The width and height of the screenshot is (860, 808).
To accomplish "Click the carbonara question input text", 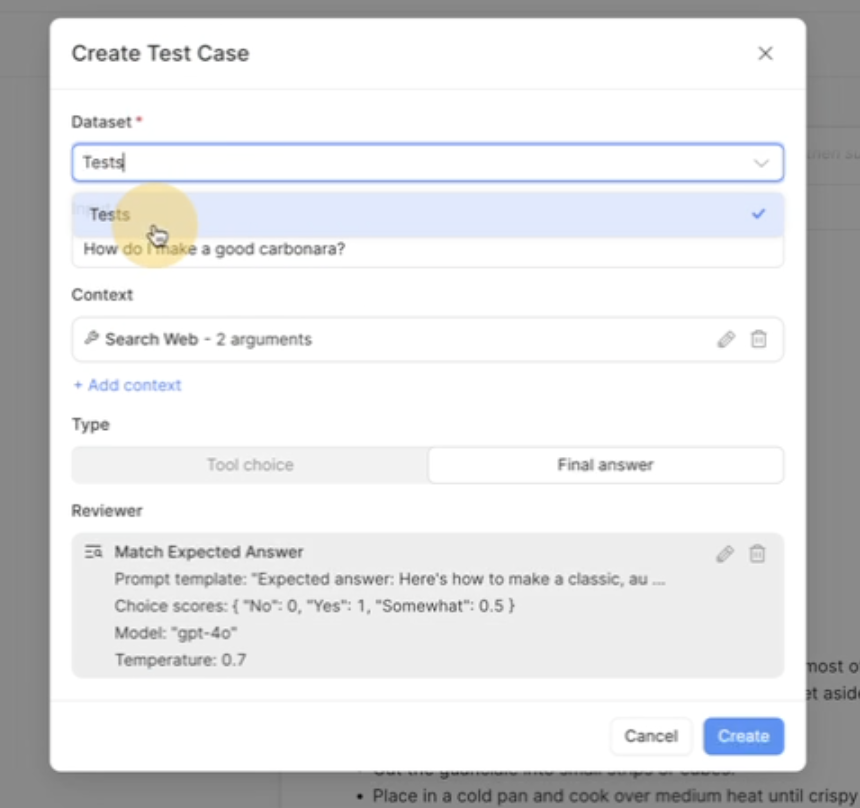I will pos(214,249).
